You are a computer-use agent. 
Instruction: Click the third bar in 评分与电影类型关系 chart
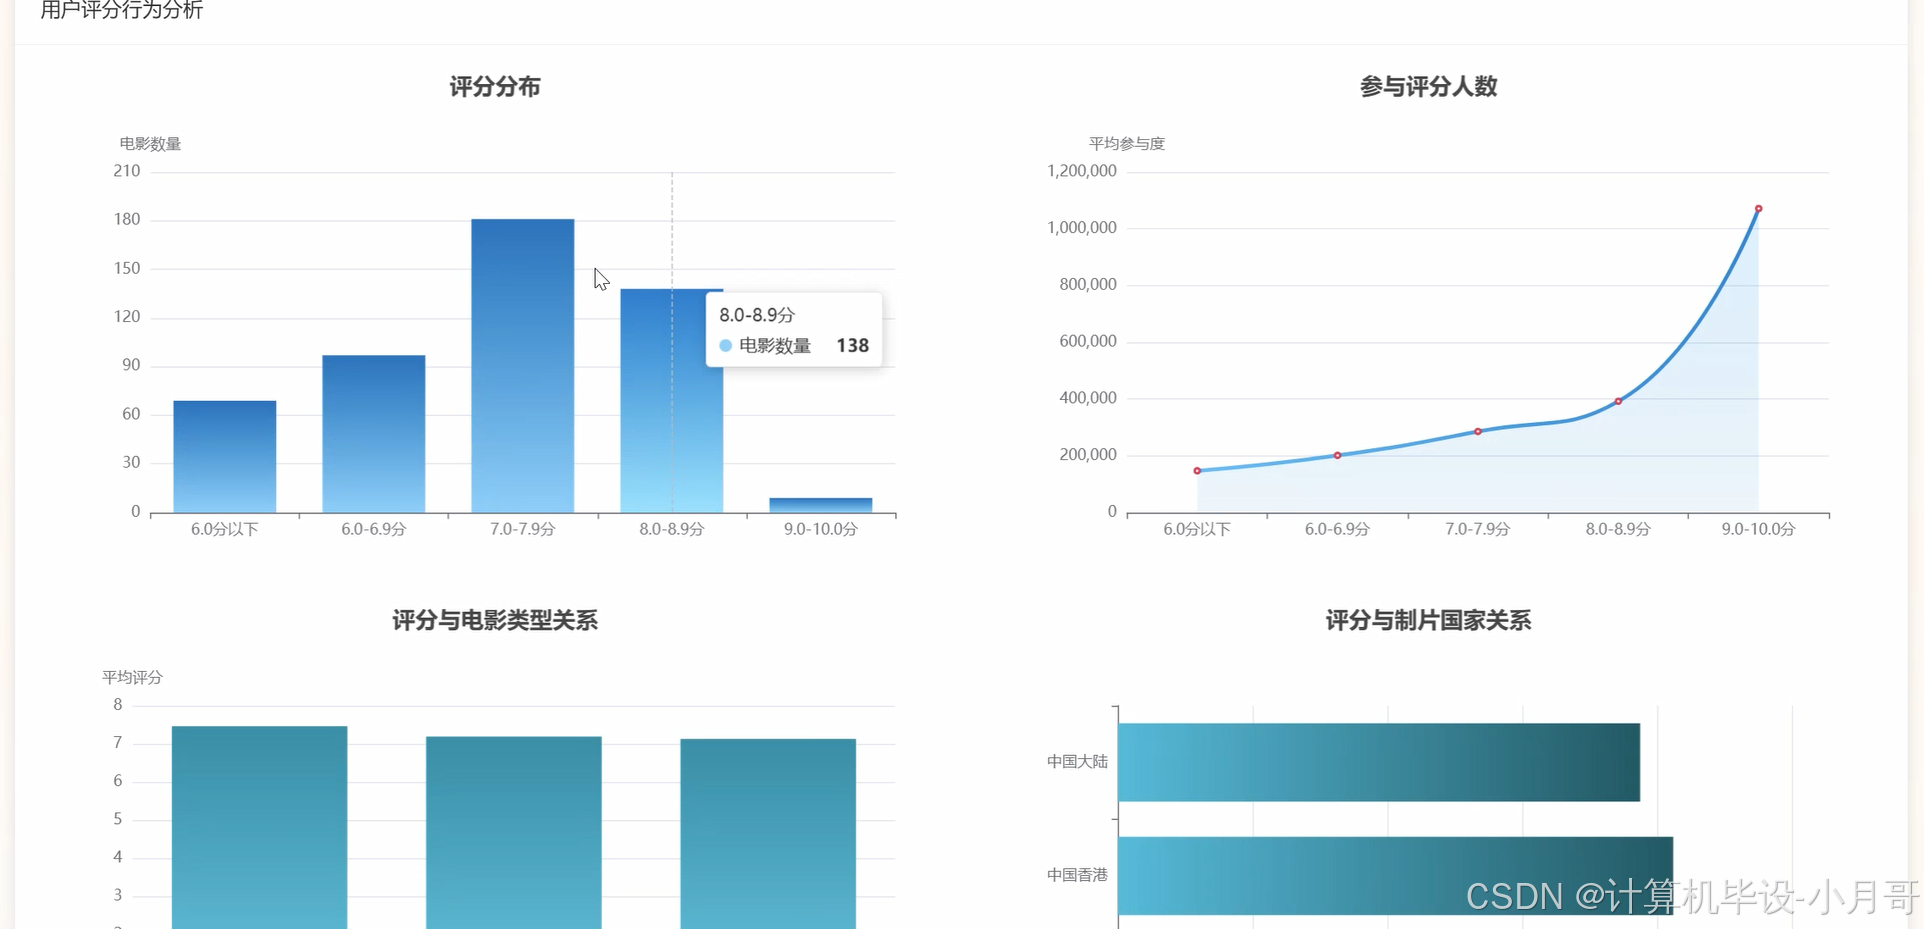[x=768, y=834]
